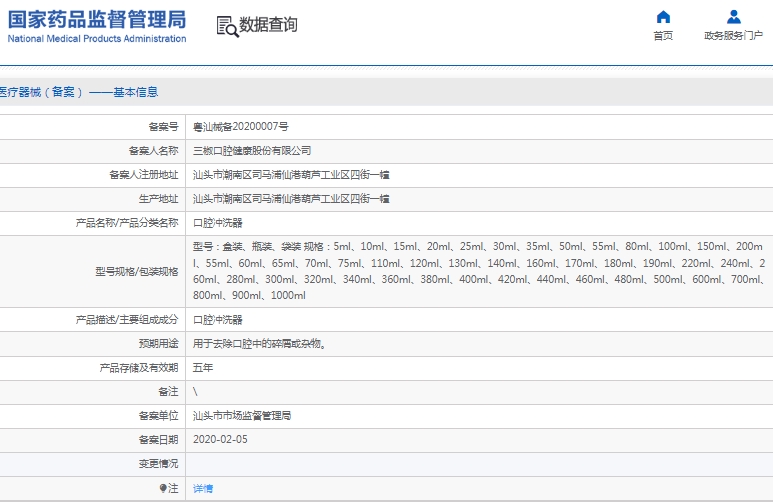Image resolution: width=773 pixels, height=504 pixels.
Task: Click the 型号规格 specification text block
Action: pyautogui.click(x=479, y=271)
